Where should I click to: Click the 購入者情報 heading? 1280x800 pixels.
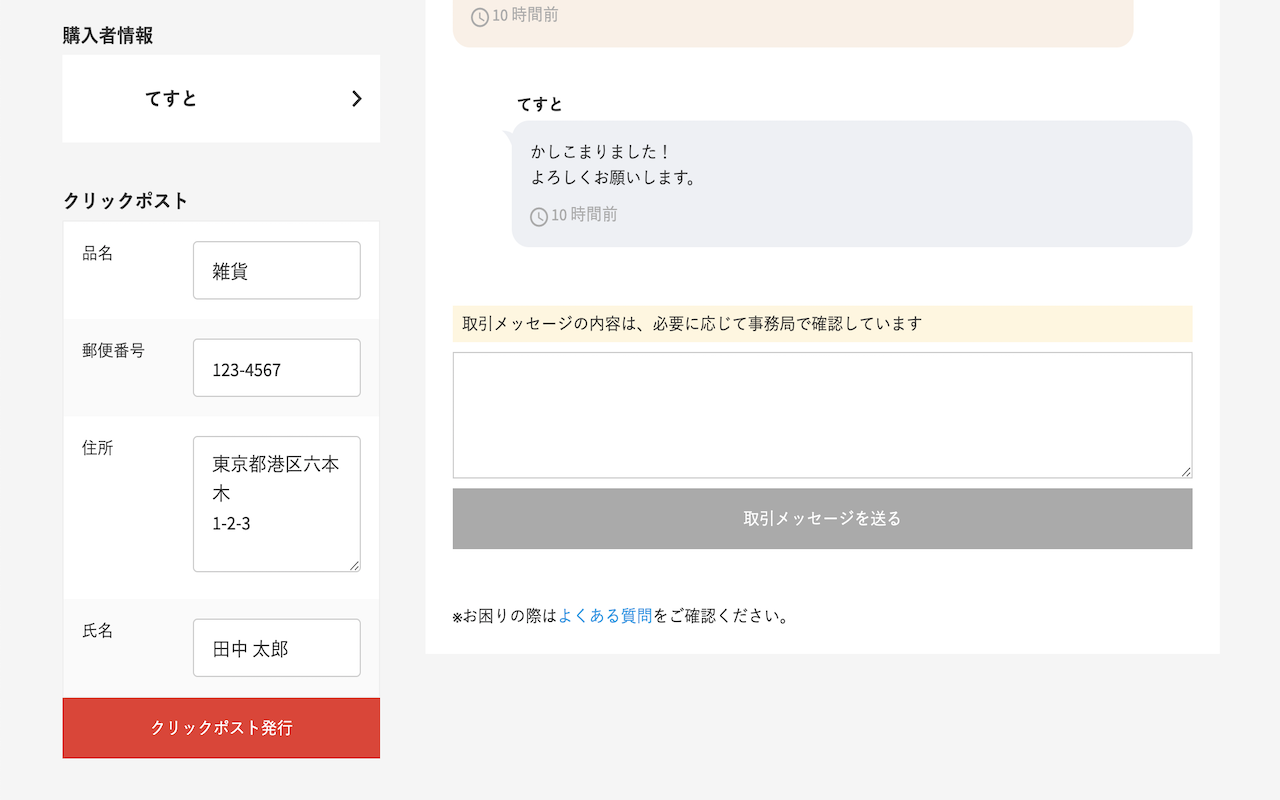108,36
